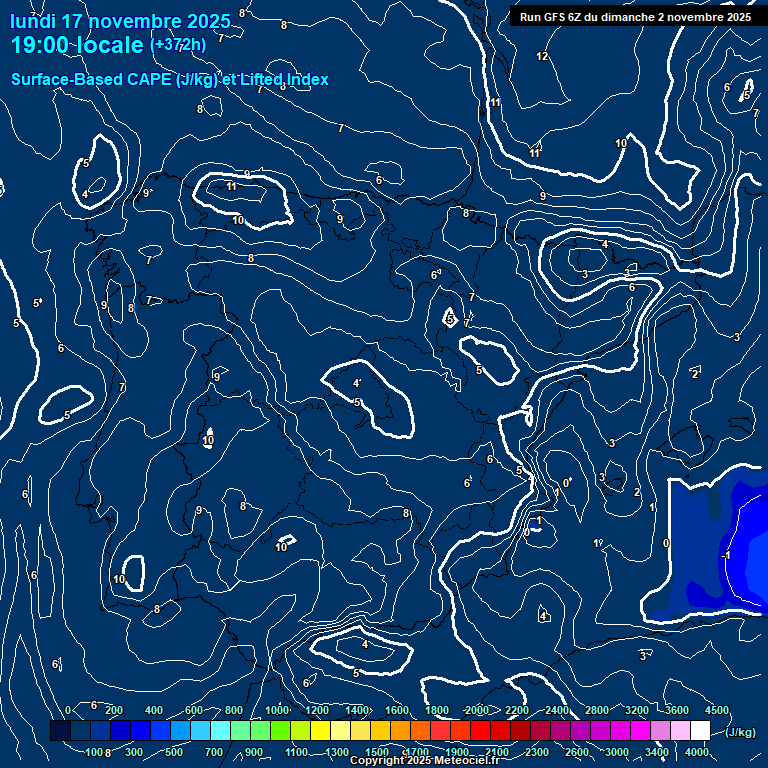Image resolution: width=768 pixels, height=768 pixels.
Task: Click the "2300" label below the scale
Action: pos(537,752)
